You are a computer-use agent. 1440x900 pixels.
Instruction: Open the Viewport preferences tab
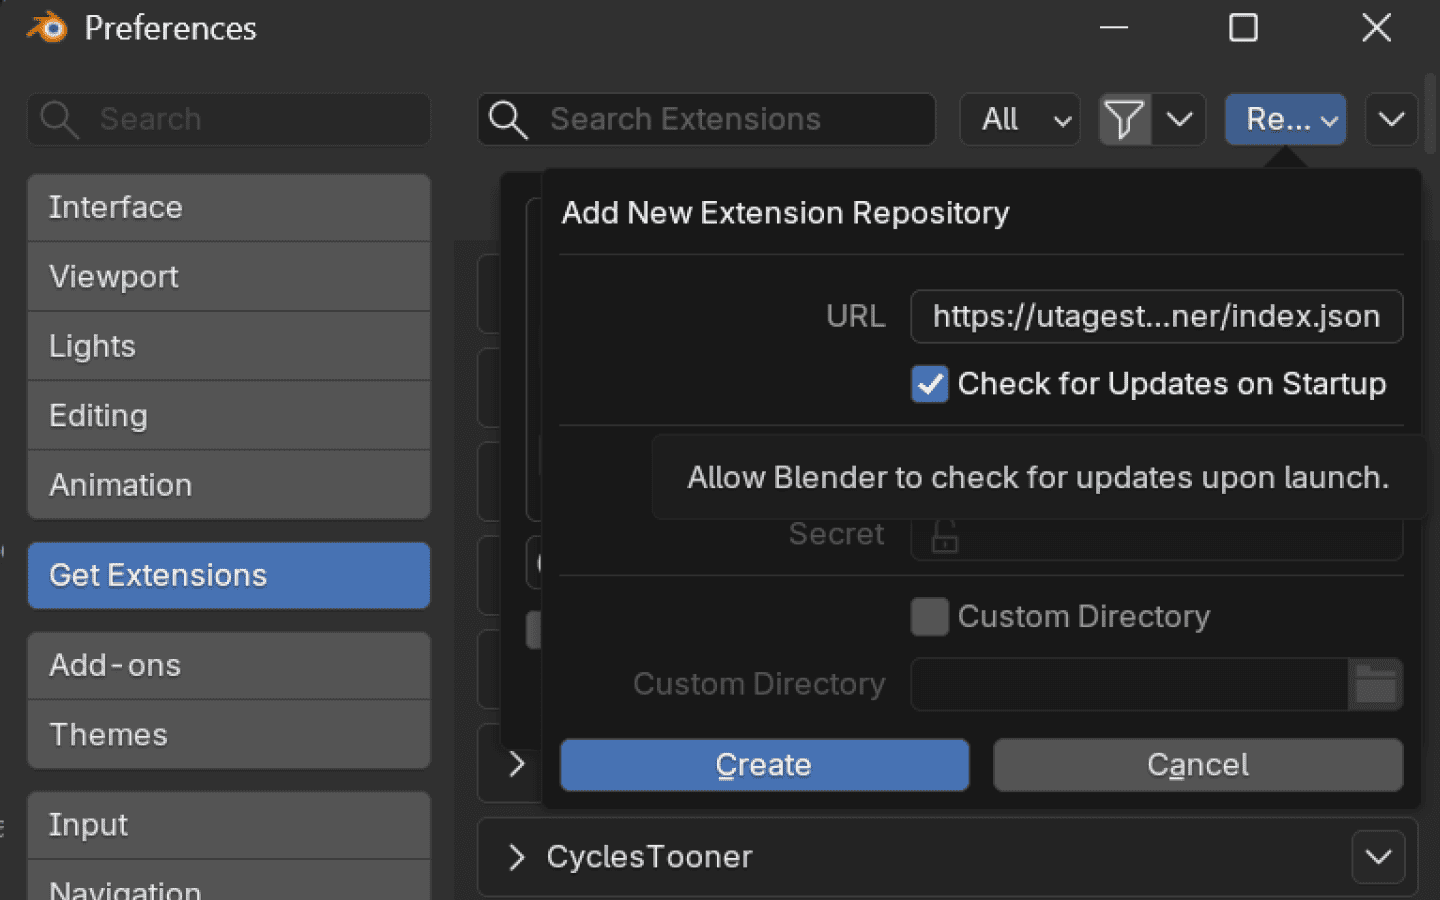point(229,276)
